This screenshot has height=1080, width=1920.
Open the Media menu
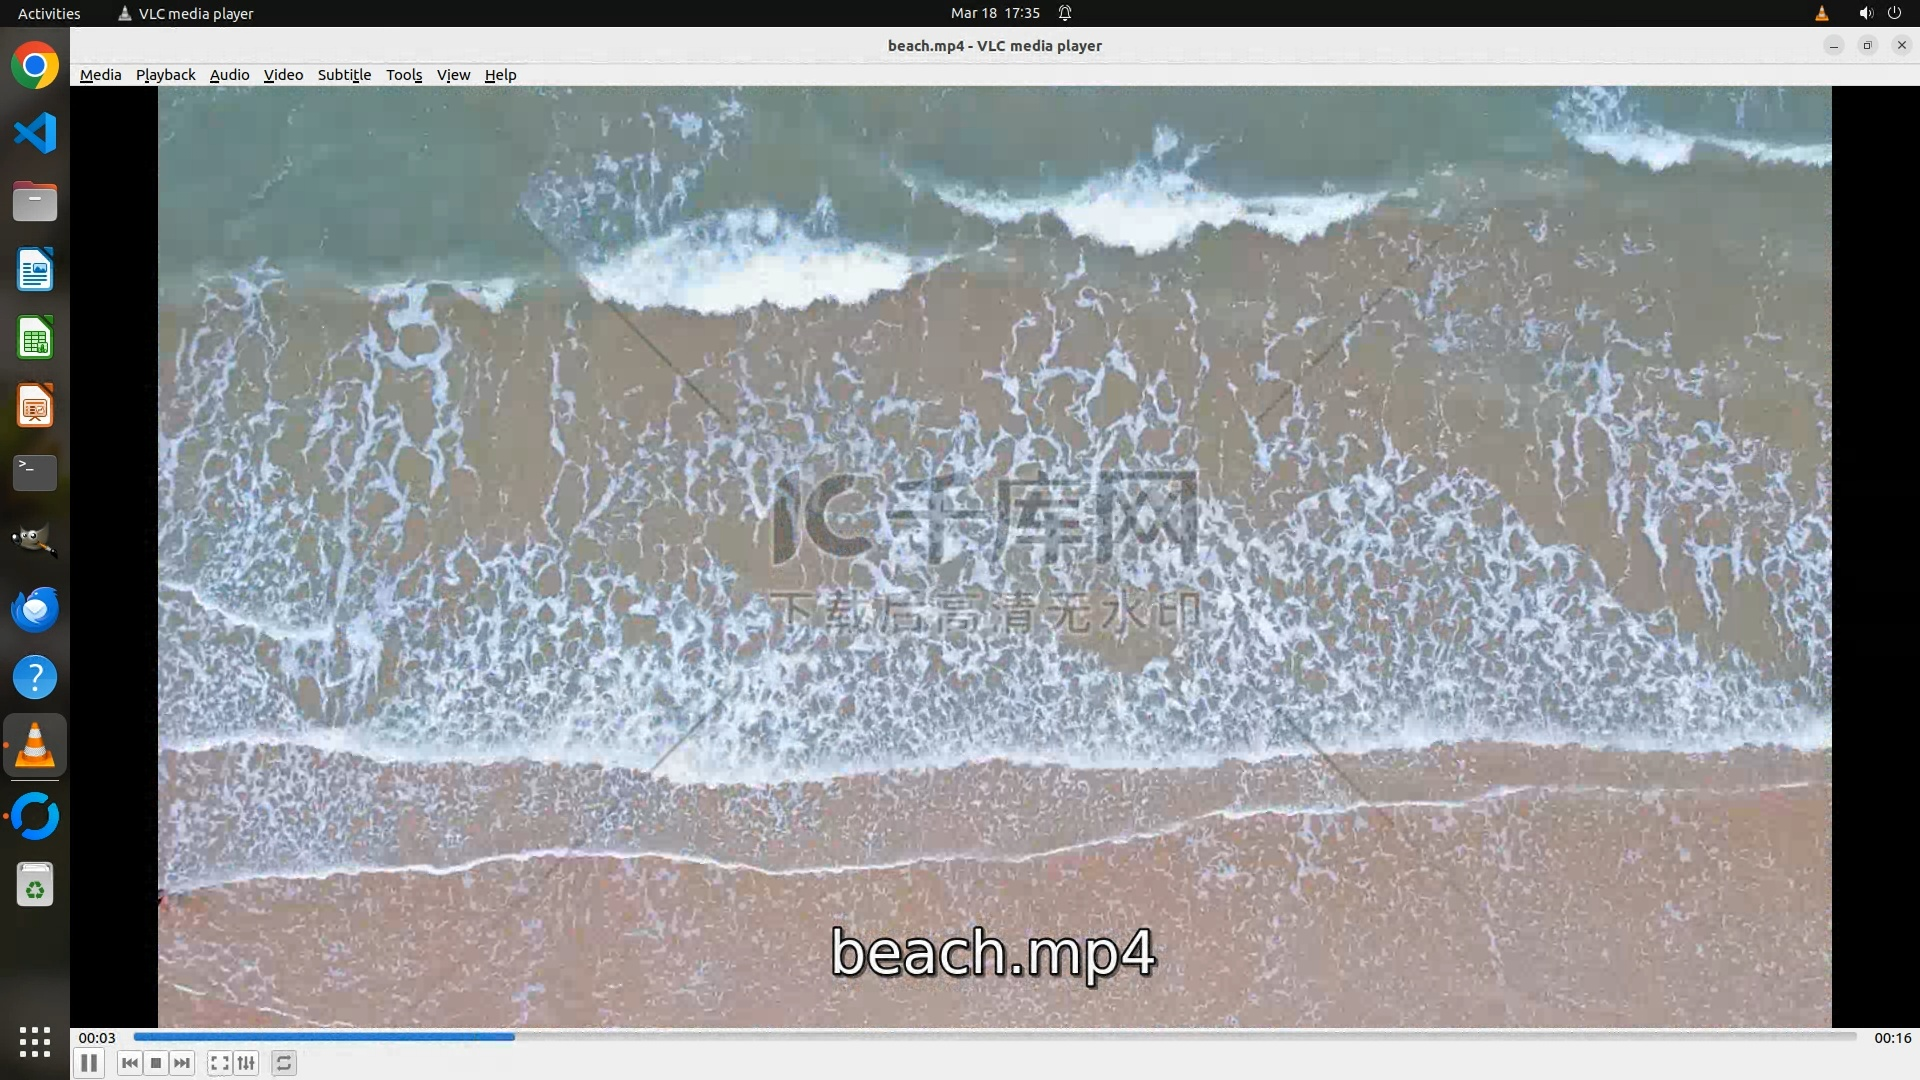100,75
